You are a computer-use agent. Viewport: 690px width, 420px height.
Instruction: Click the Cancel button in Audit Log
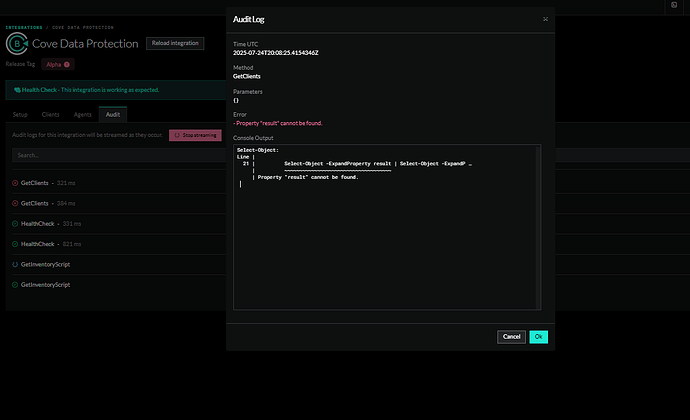pyautogui.click(x=511, y=337)
